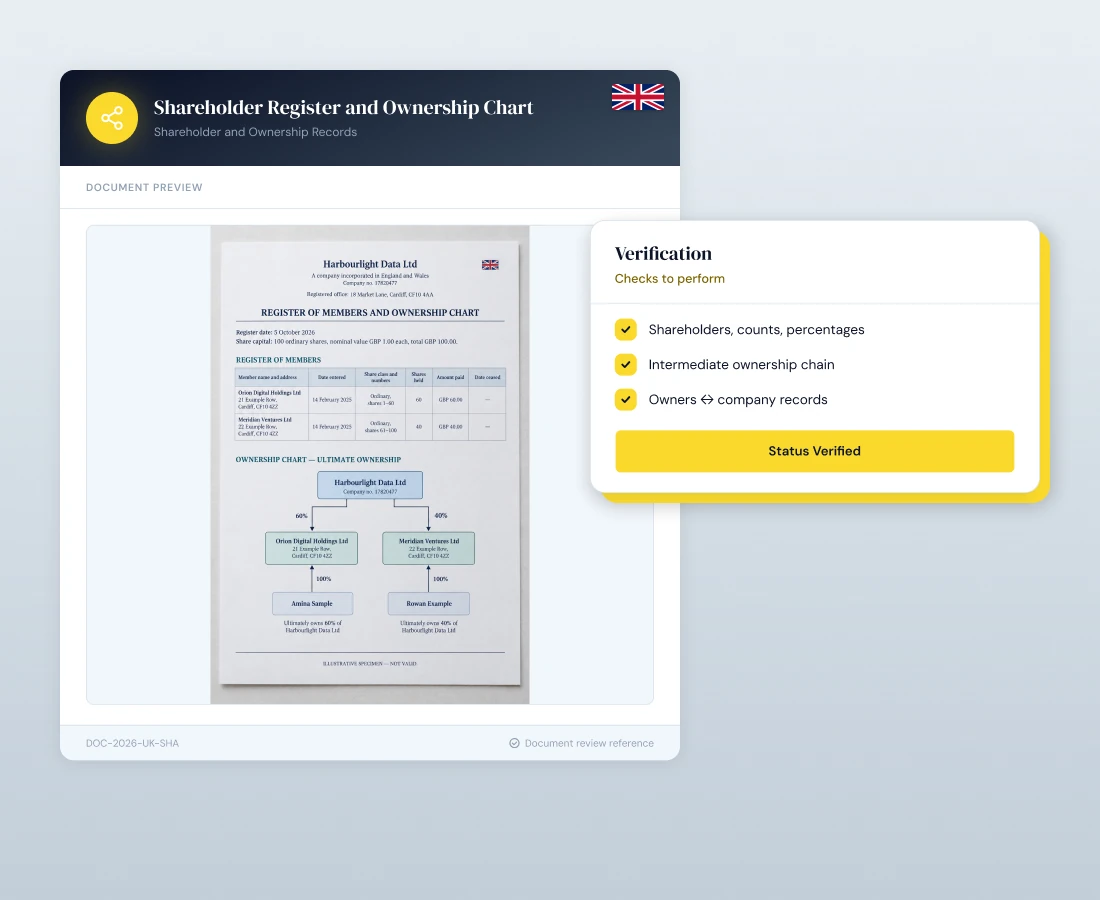Click 'Ultimately owns 40%' caption under Rowan Example
Viewport: 1100px width, 900px height.
(429, 626)
